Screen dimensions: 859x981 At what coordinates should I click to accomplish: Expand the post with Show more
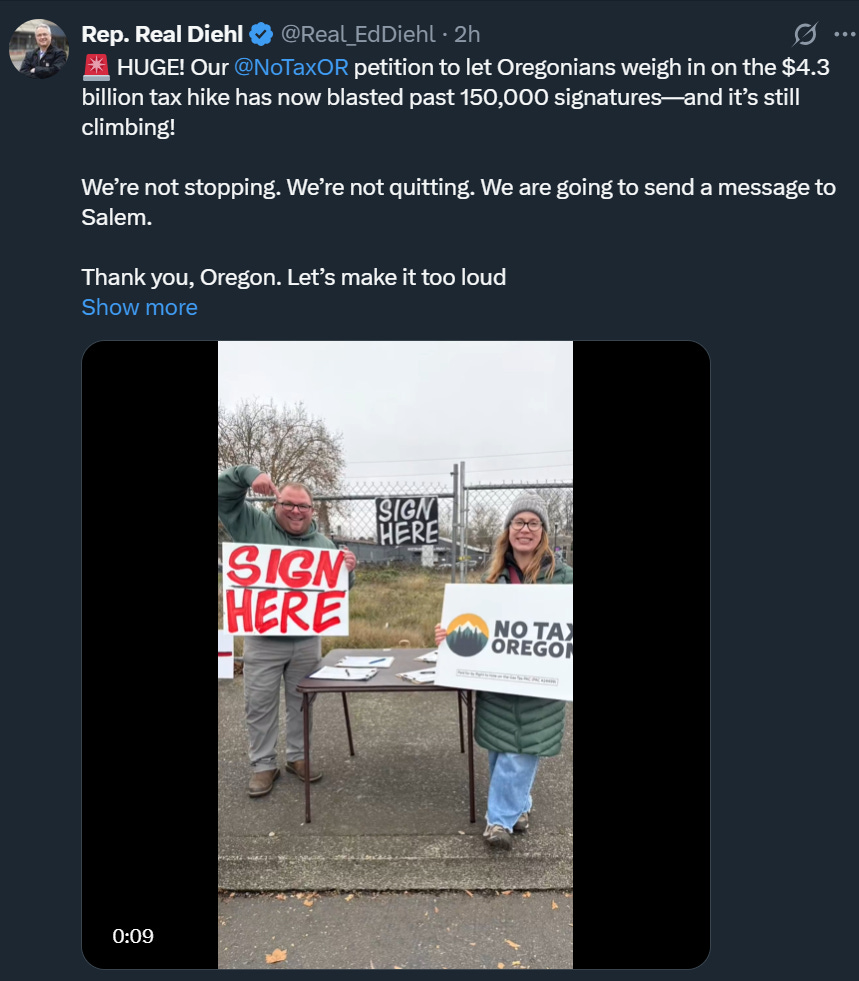click(x=140, y=307)
